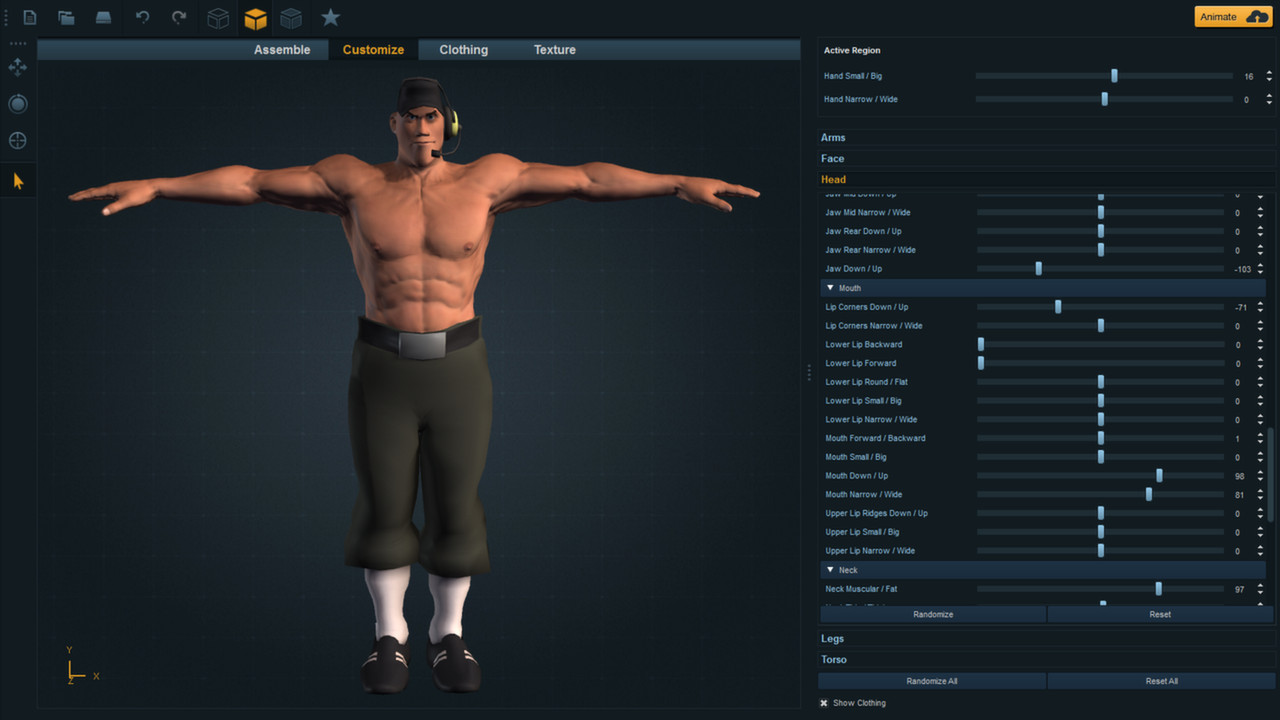The image size is (1280, 720).
Task: Switch to the Clothing tab
Action: point(463,49)
